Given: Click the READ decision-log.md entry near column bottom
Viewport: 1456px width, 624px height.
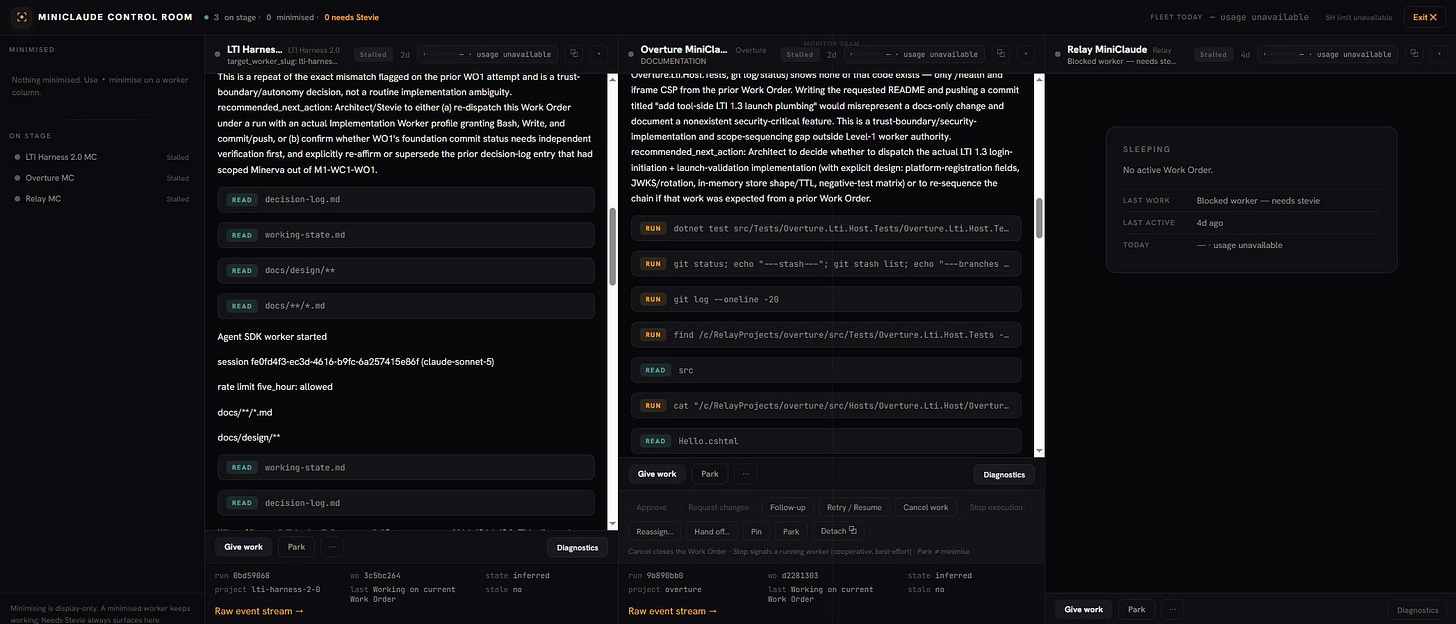Looking at the screenshot, I should pos(406,503).
